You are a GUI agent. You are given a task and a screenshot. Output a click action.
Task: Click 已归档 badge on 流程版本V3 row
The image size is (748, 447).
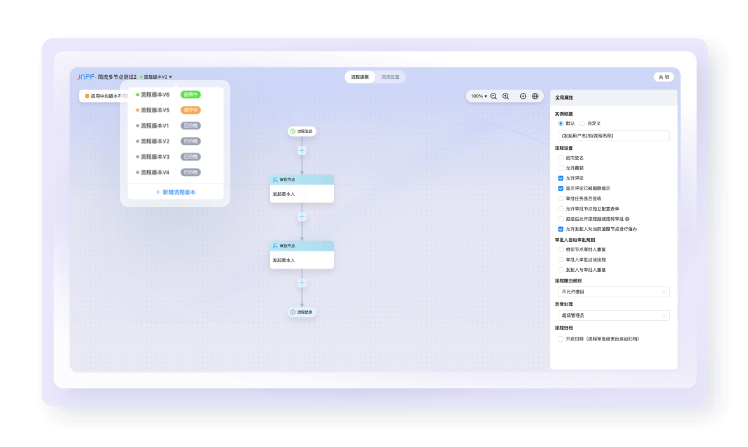190,157
